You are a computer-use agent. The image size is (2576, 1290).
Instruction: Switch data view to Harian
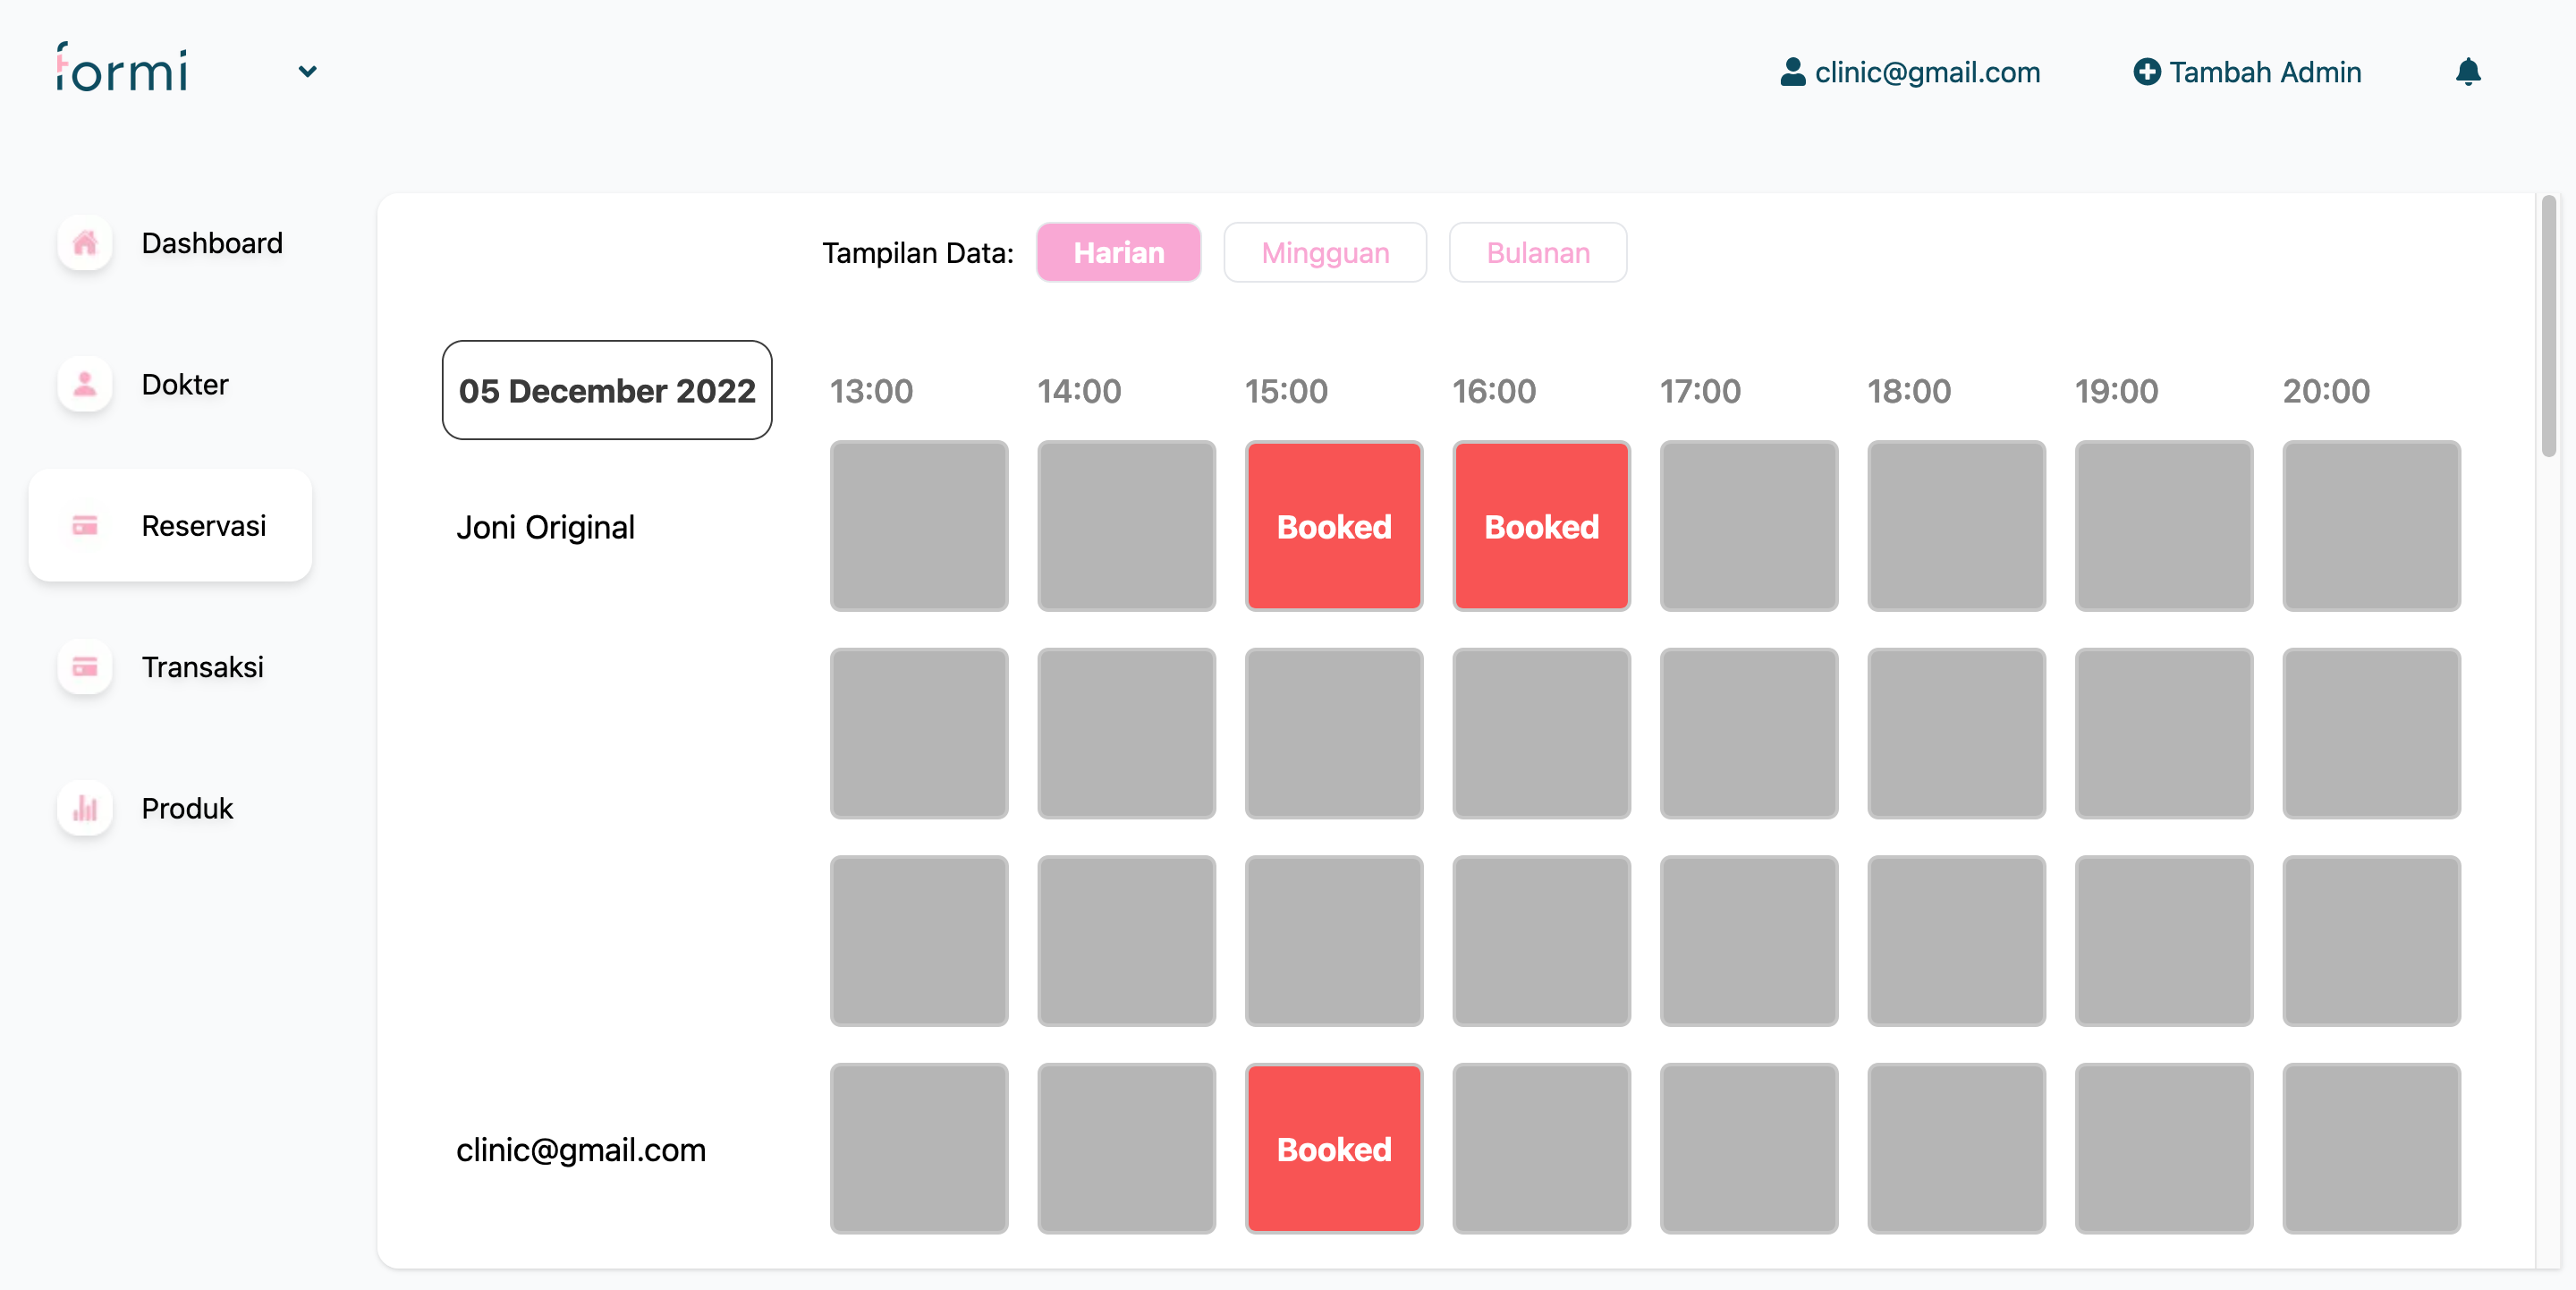coord(1118,253)
